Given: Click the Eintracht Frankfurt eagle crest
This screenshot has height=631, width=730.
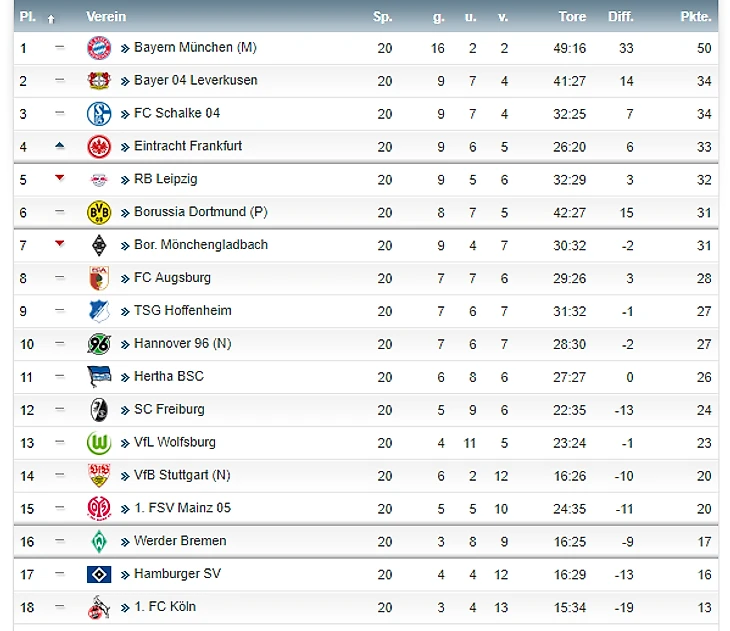Looking at the screenshot, I should 99,147.
